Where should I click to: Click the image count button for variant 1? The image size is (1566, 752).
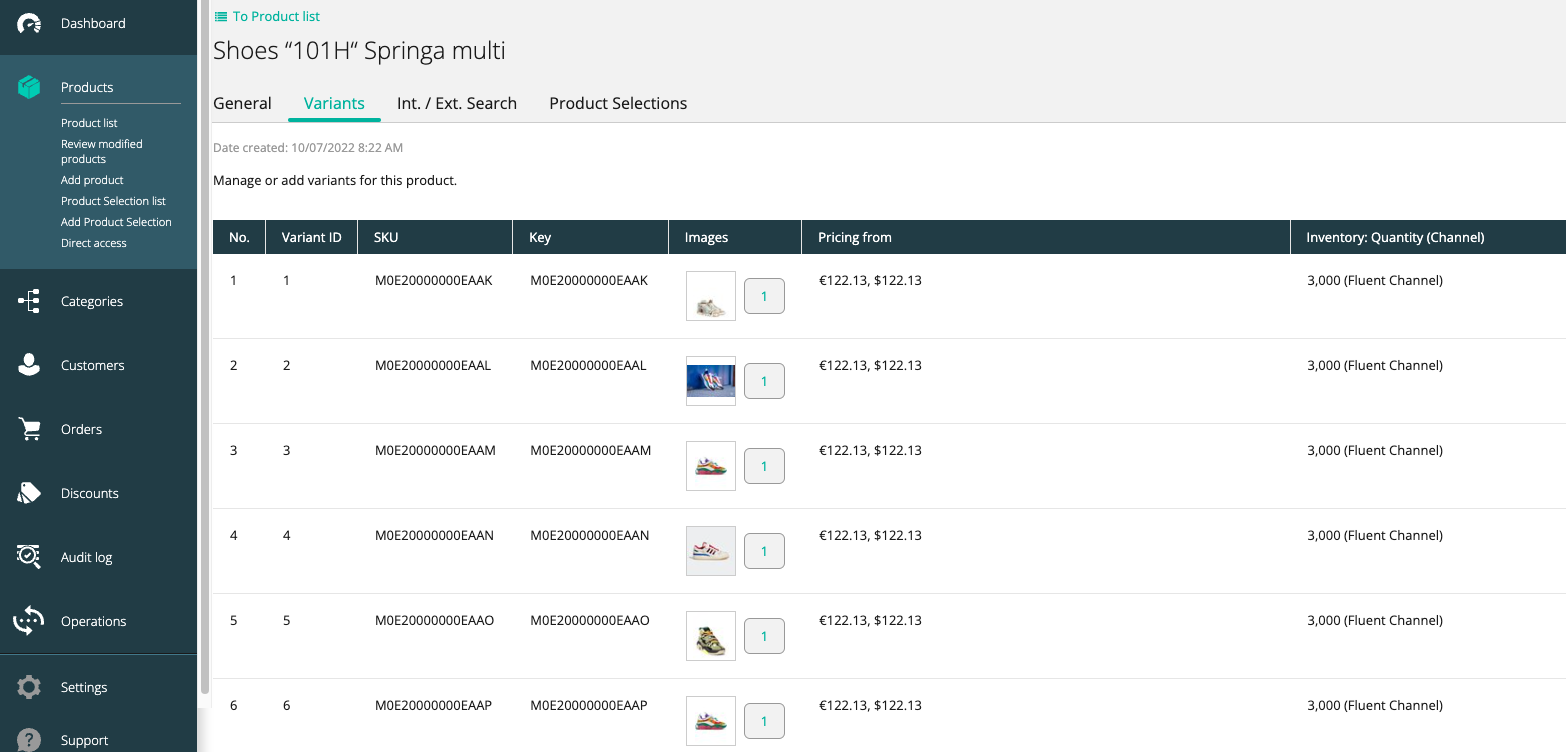764,296
